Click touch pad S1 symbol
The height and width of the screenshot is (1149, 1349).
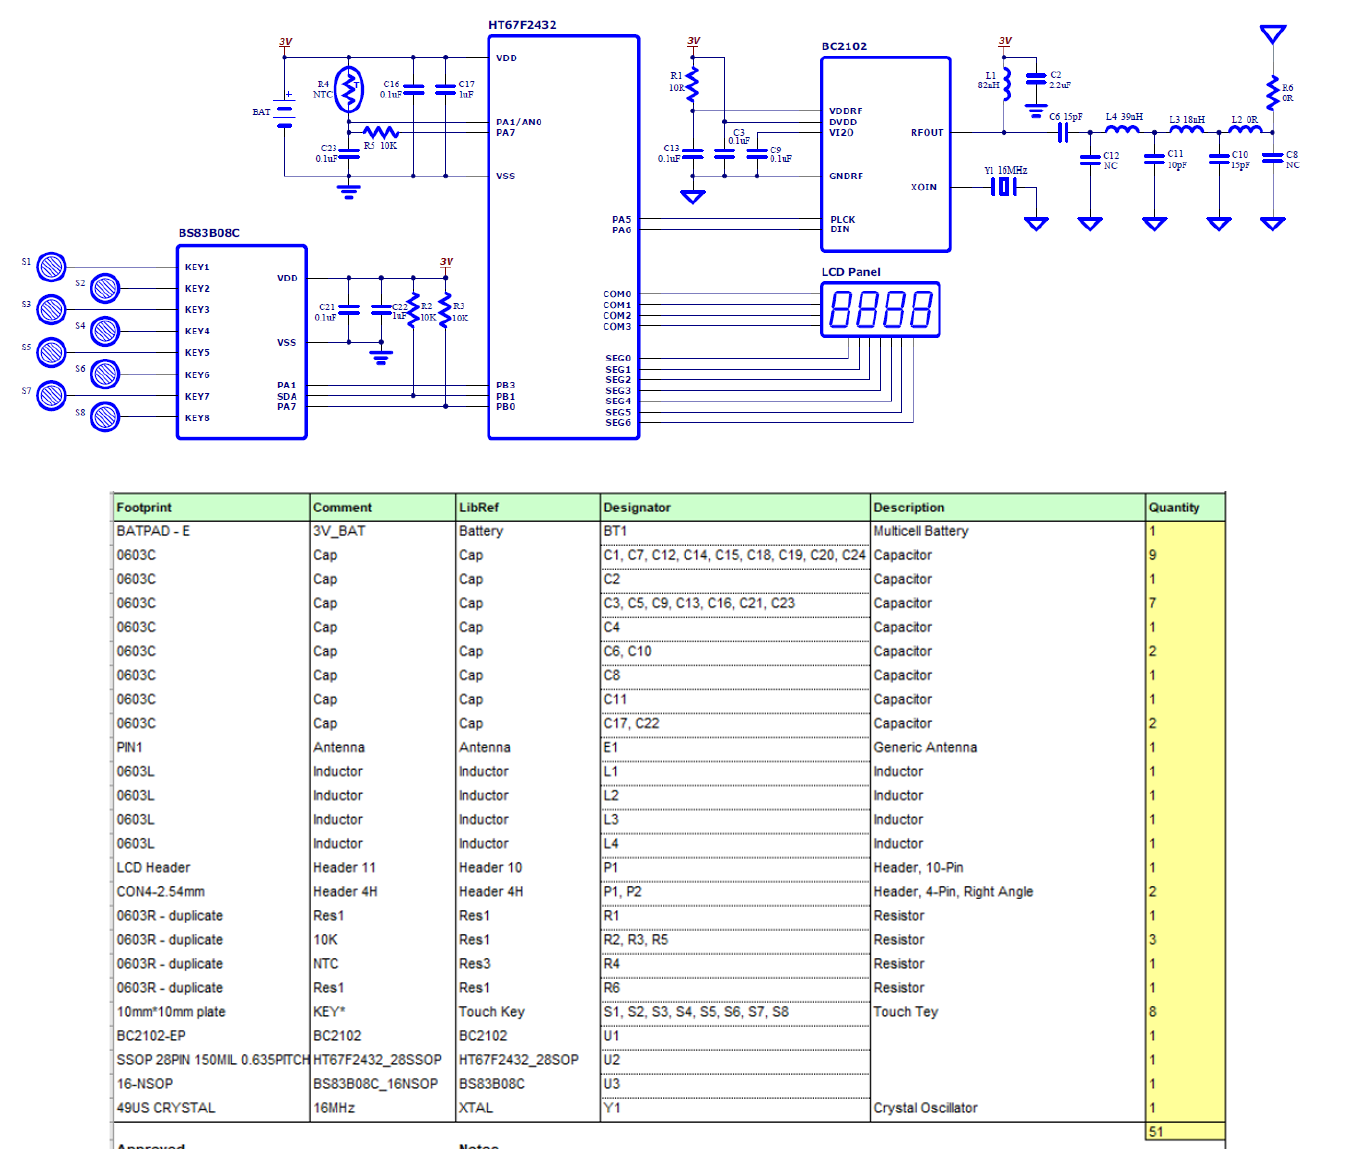tap(51, 267)
